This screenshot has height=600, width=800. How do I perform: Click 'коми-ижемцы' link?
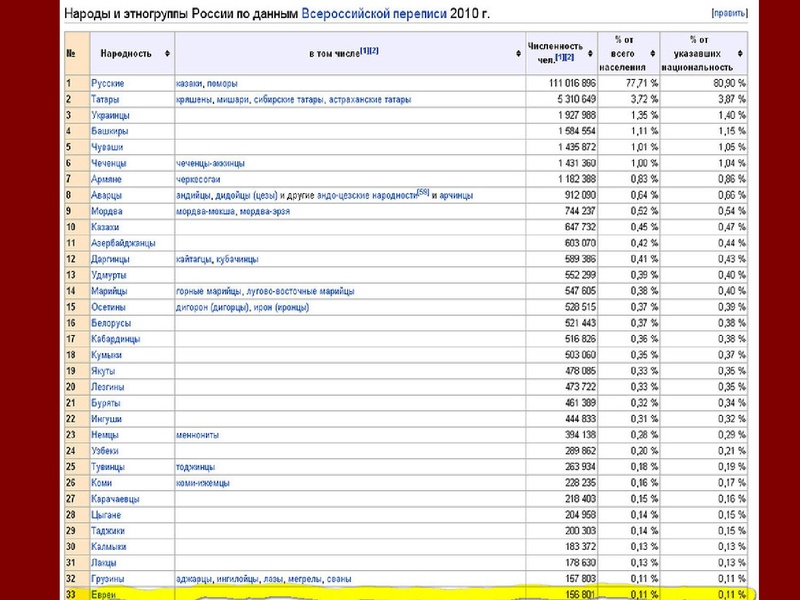(203, 483)
